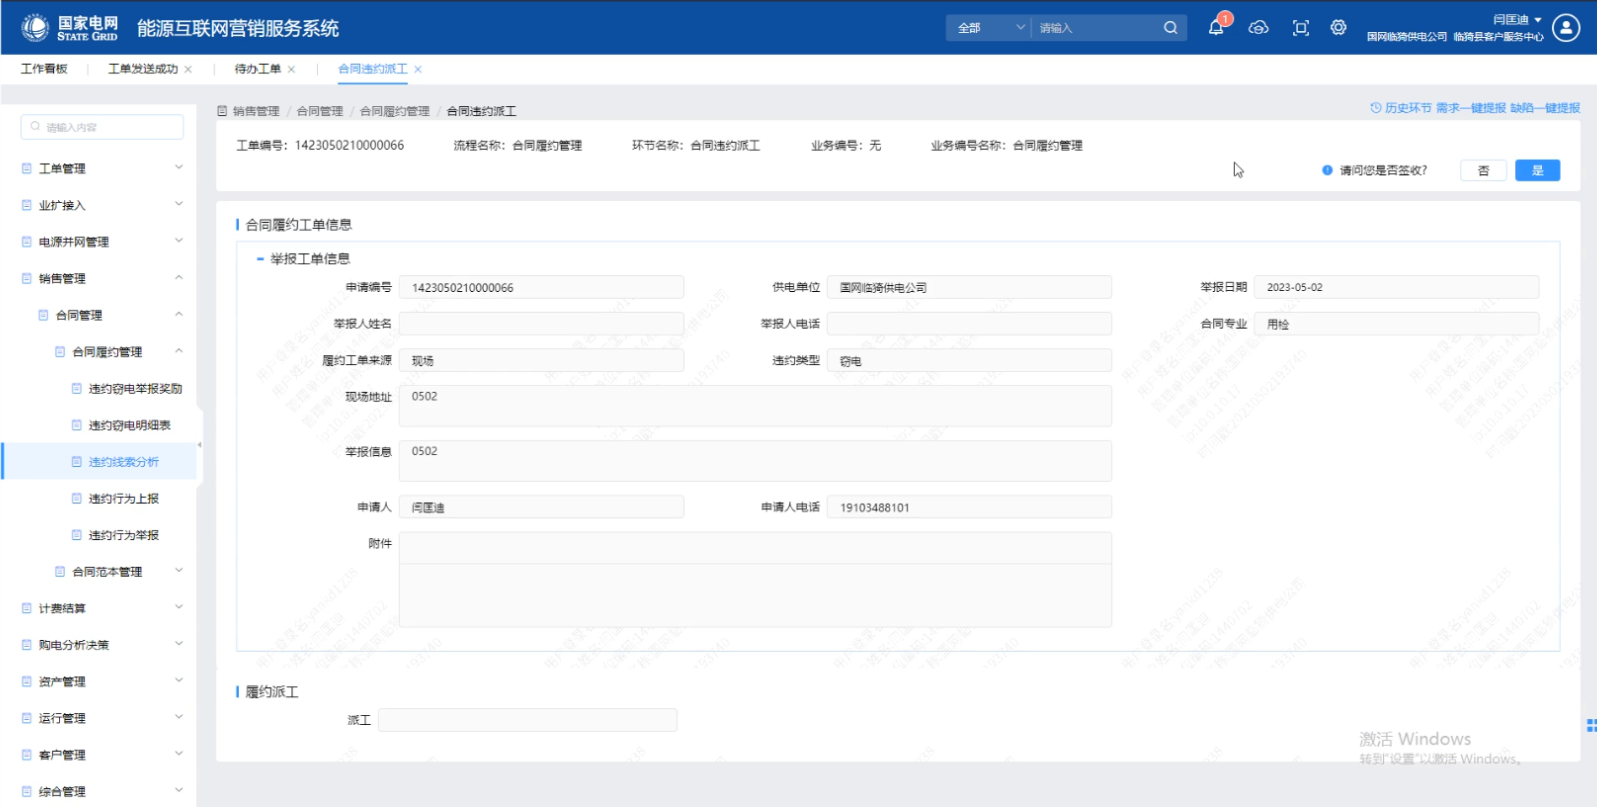Switch to the 工作看板 tab
This screenshot has width=1597, height=807.
[44, 69]
